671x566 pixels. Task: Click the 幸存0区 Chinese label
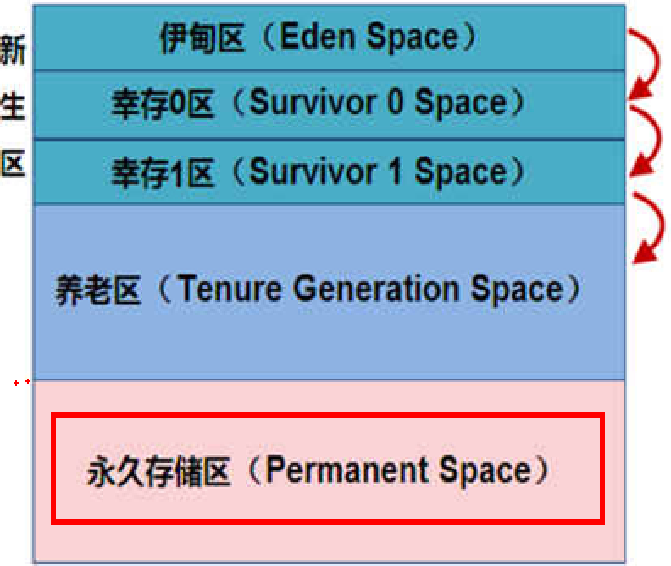(x=162, y=104)
